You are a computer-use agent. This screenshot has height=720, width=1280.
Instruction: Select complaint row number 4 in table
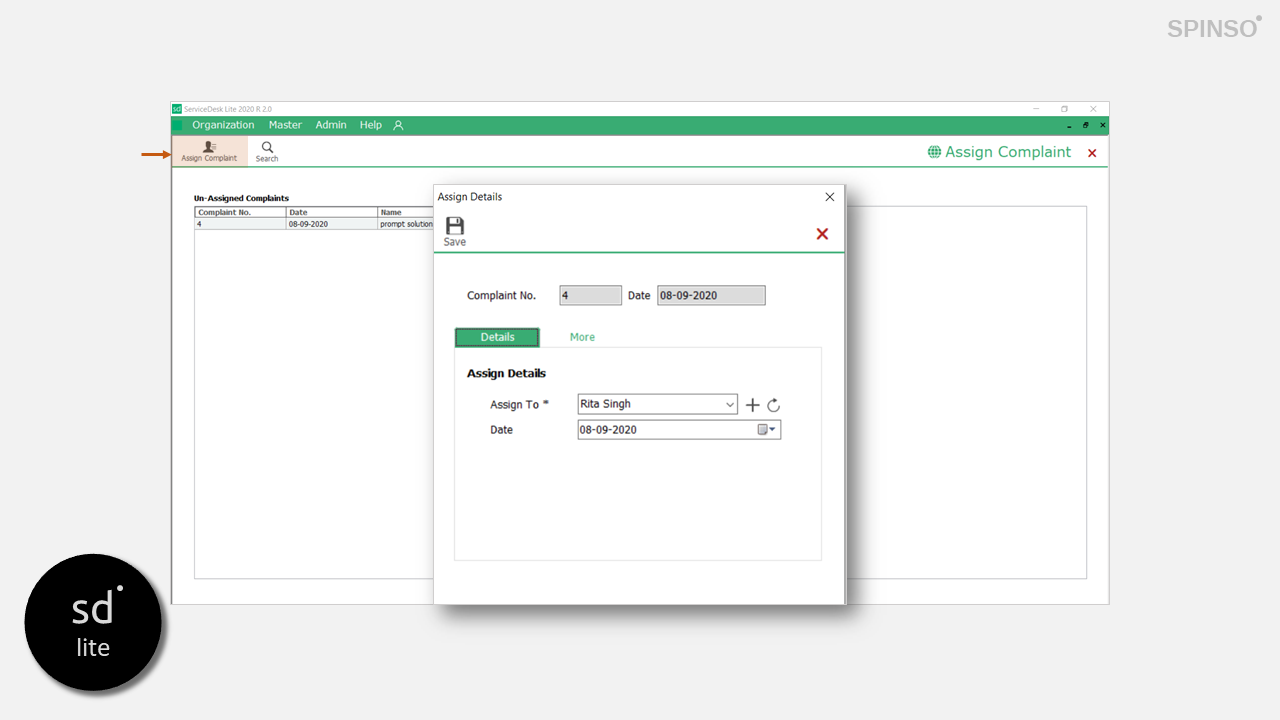(240, 224)
